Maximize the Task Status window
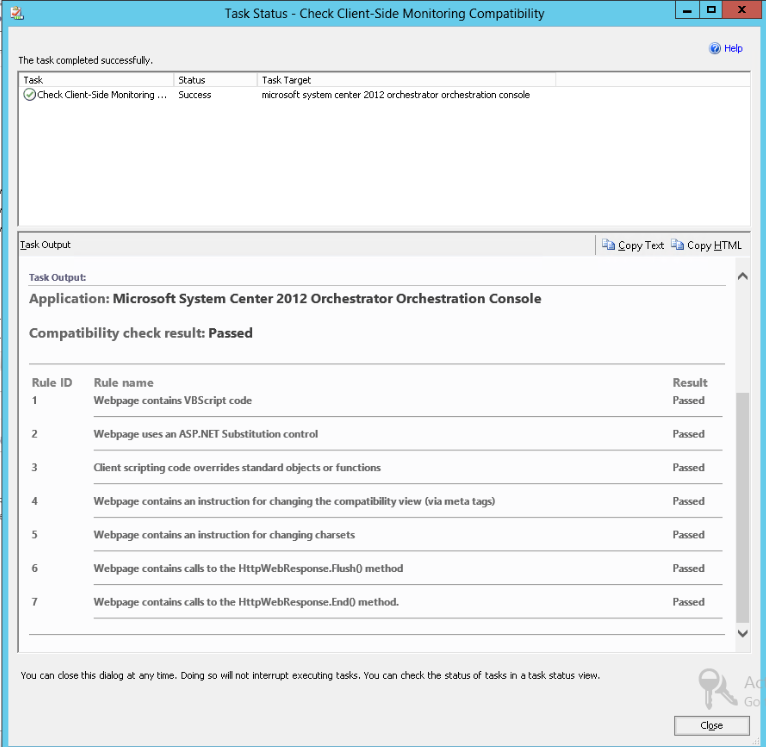 709,11
